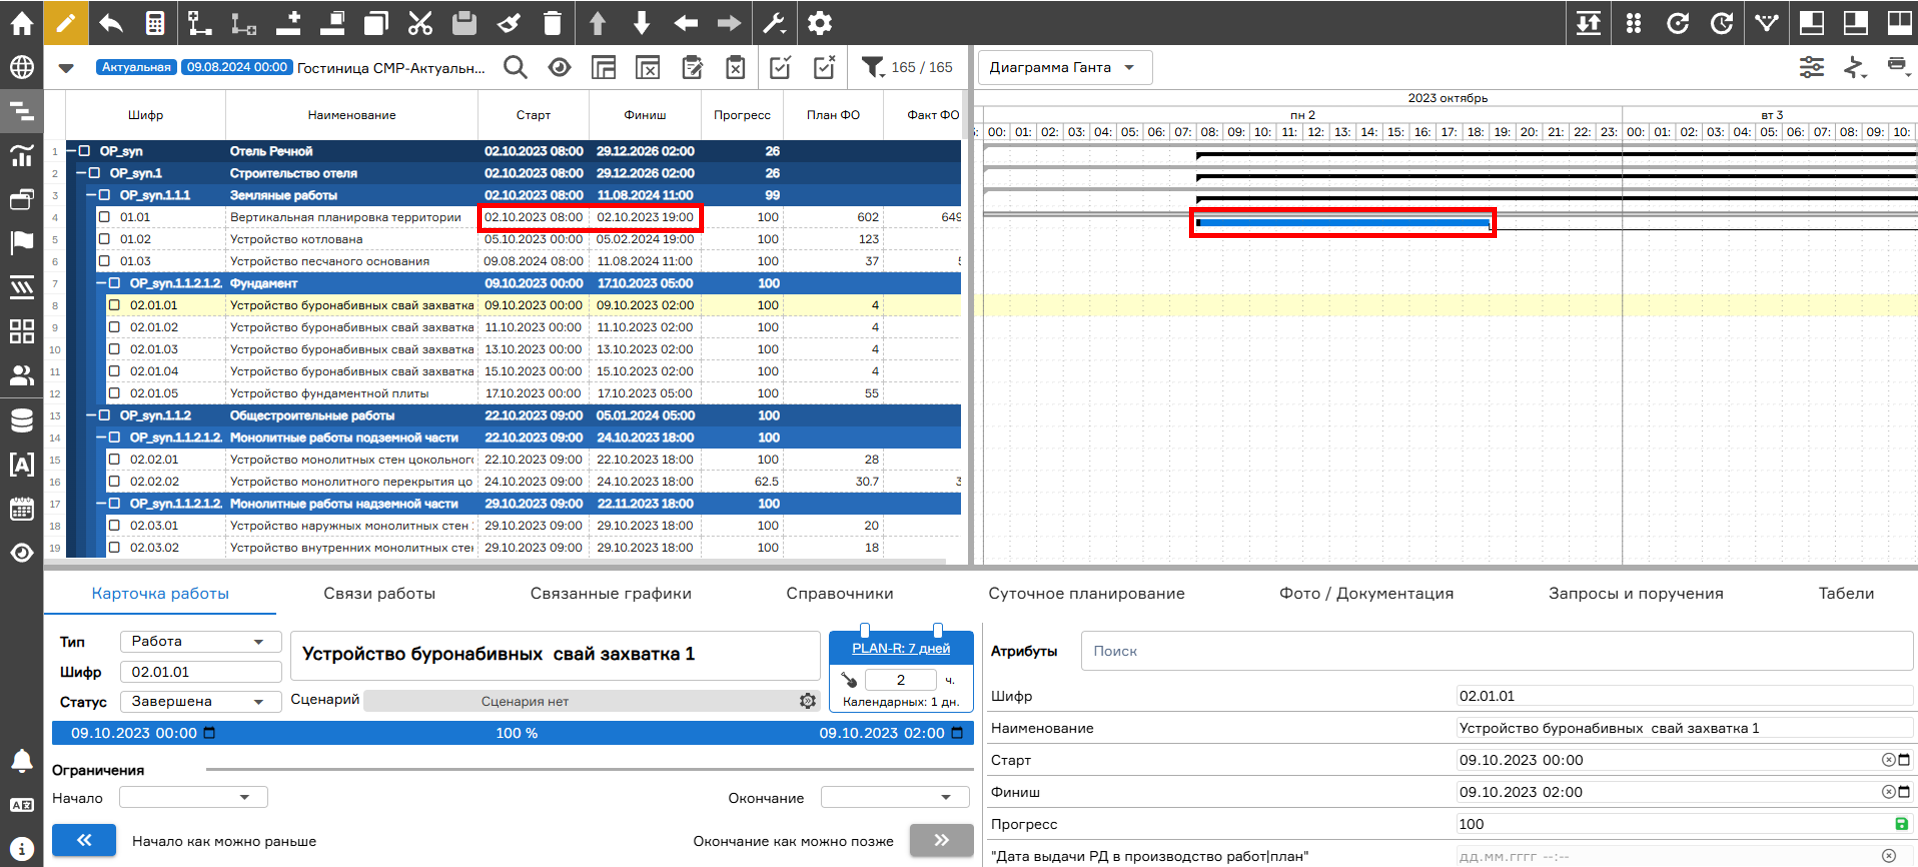This screenshot has height=867, width=1918.
Task: Click the 09.08.2024 00:00 date badge
Action: click(237, 67)
